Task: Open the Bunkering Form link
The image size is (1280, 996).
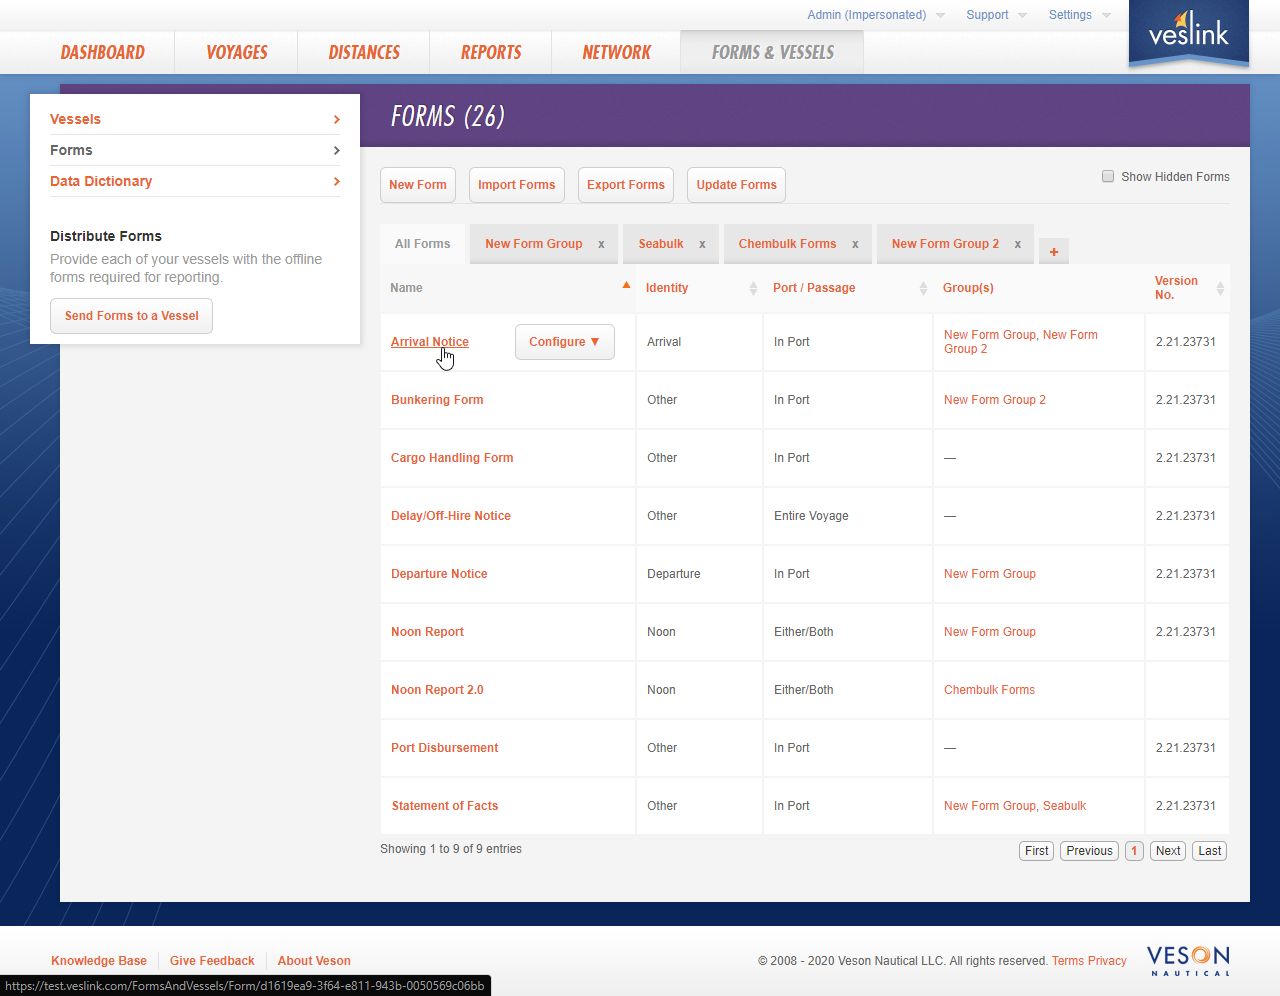Action: [437, 400]
